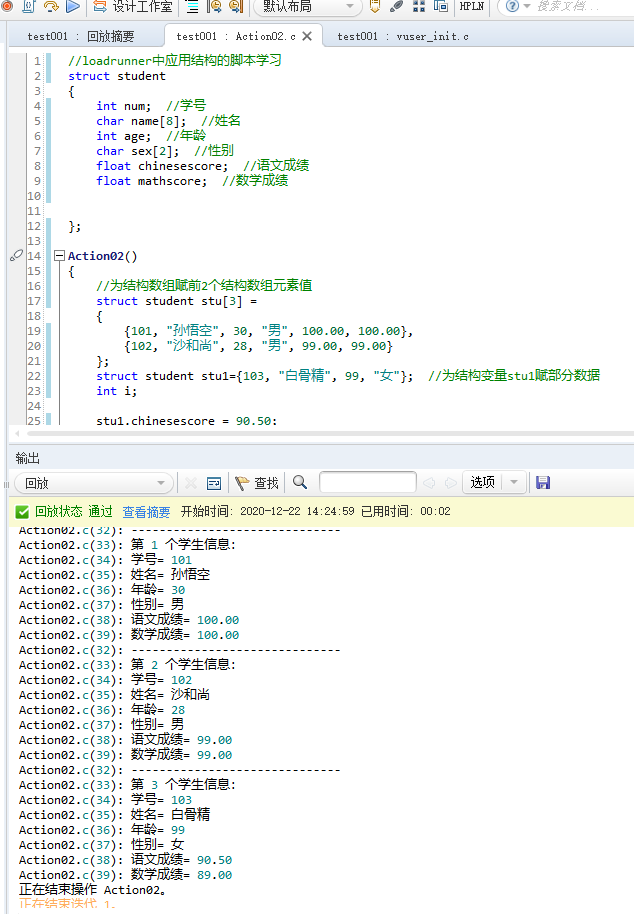
Task: Click the output row 学号= 101
Action: point(105,560)
